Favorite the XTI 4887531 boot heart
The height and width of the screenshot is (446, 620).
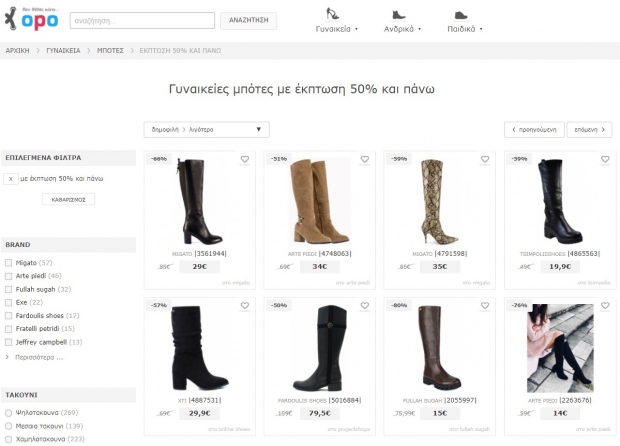pyautogui.click(x=245, y=305)
